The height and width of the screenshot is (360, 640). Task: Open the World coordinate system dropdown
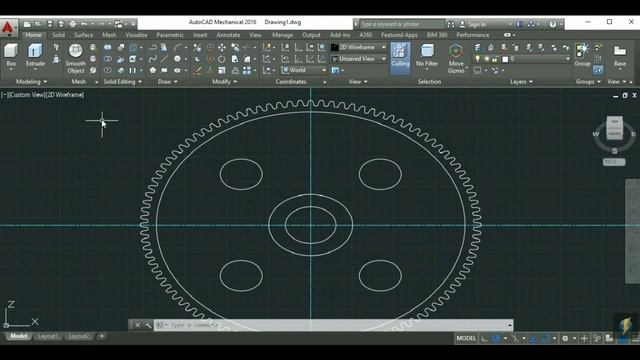tap(304, 70)
